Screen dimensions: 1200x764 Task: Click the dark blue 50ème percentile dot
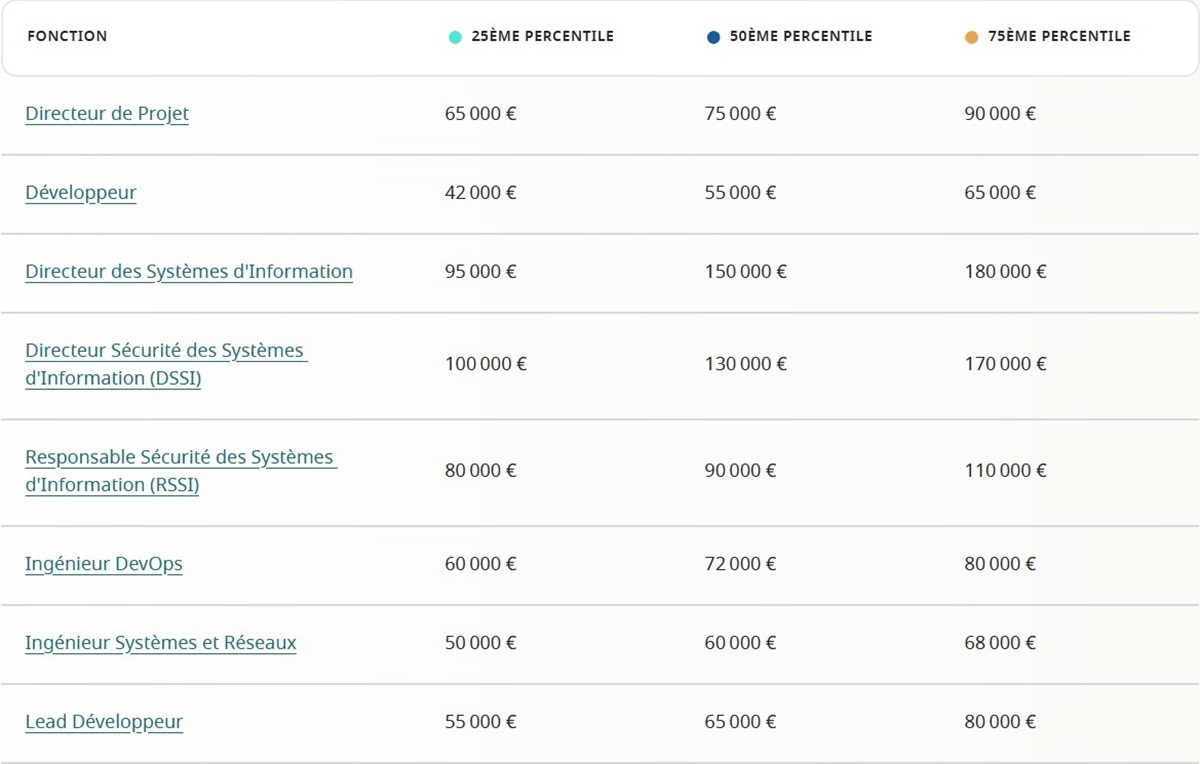pos(713,37)
